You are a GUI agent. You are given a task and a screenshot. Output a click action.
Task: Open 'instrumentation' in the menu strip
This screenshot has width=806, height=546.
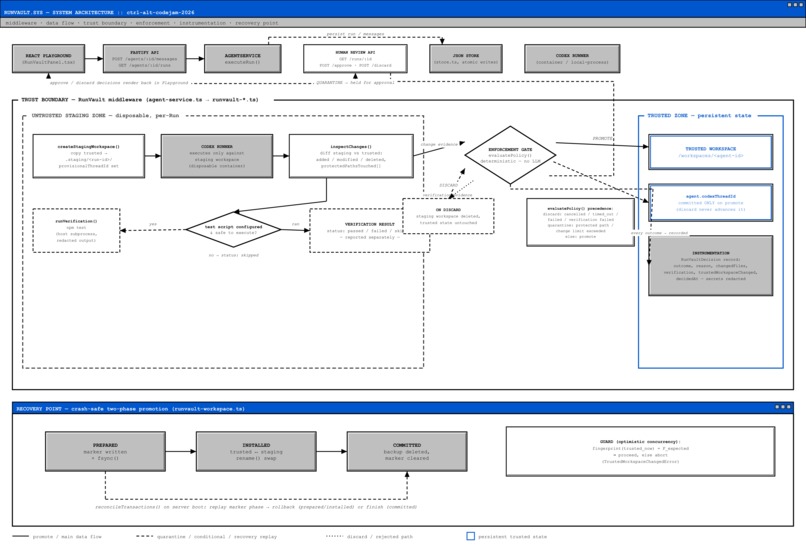(x=203, y=23)
